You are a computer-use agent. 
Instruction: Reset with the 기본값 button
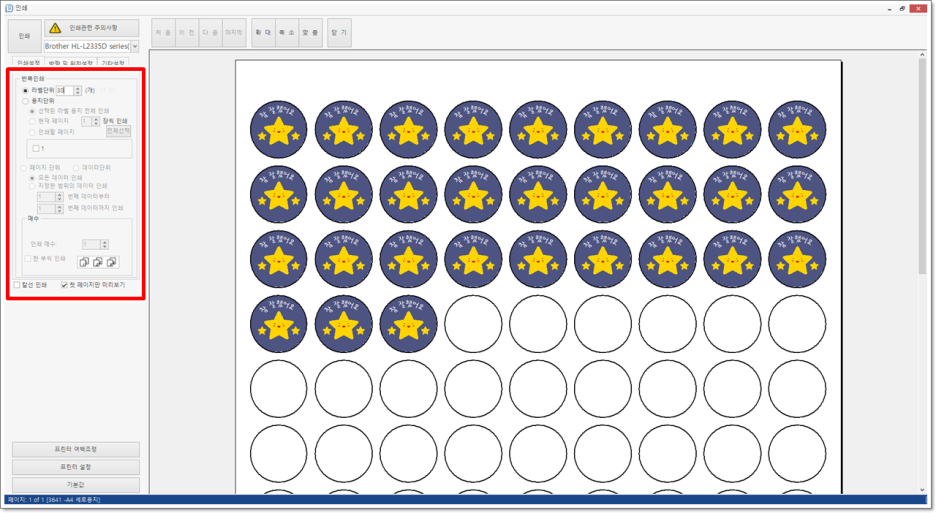tap(76, 485)
